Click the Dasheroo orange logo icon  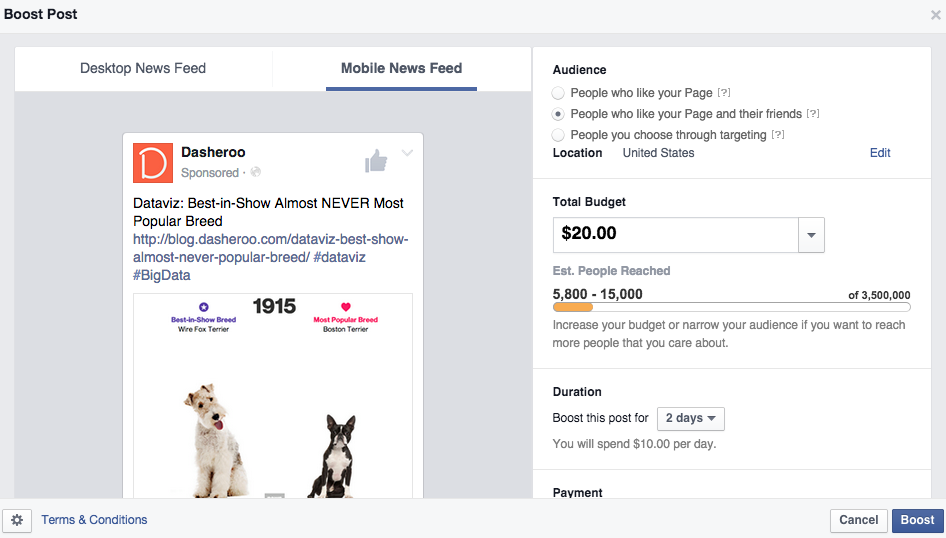click(153, 163)
